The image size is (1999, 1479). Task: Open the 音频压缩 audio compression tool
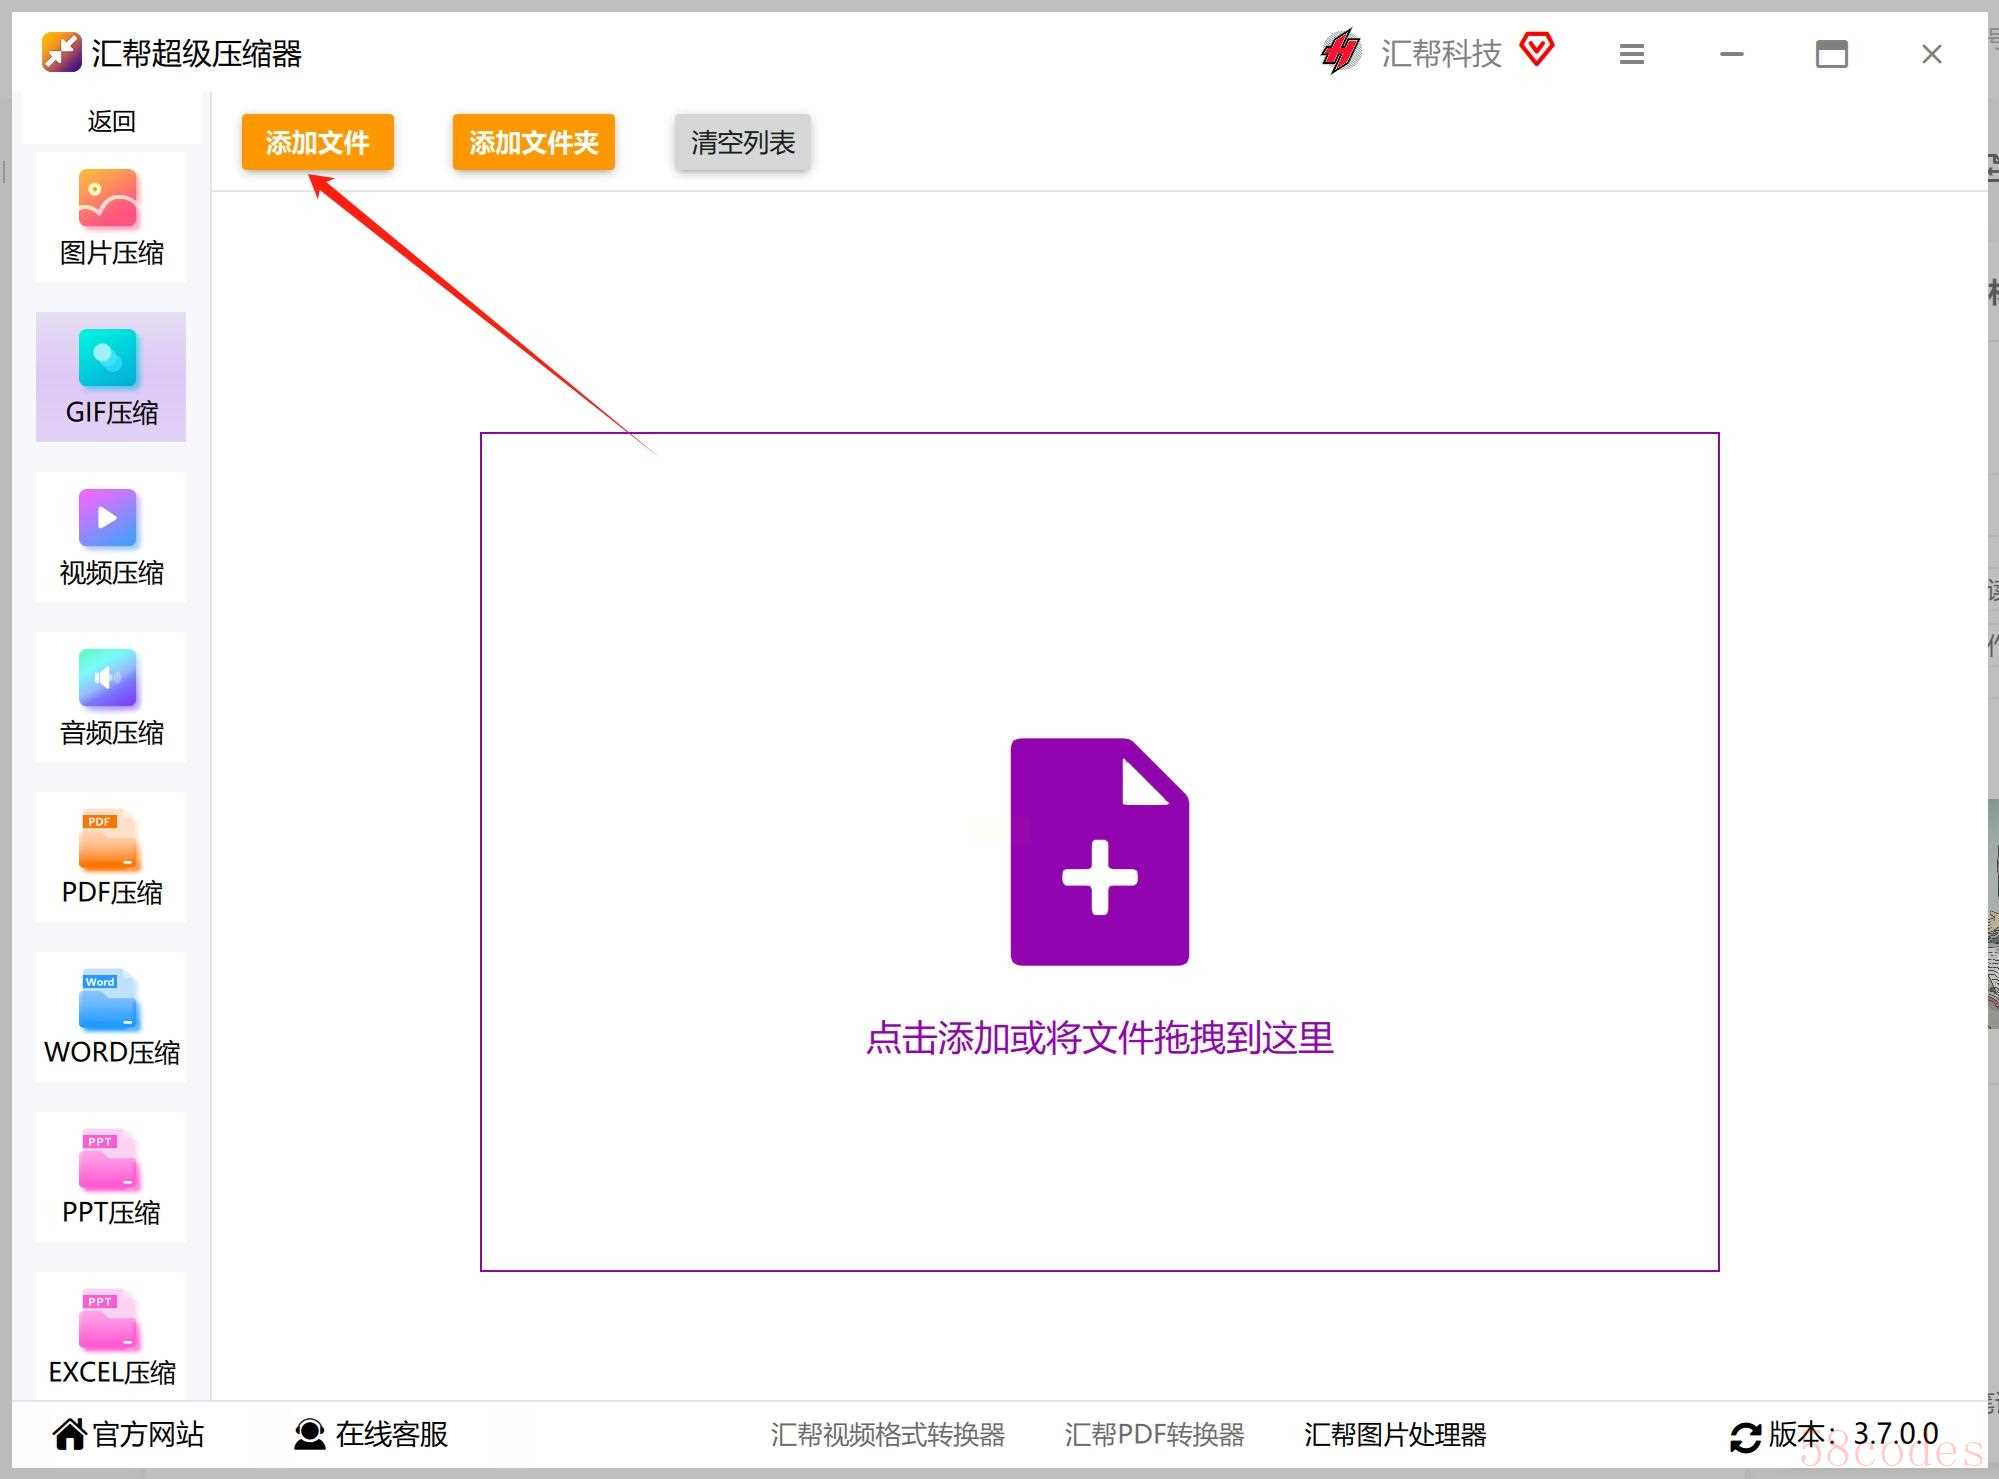pyautogui.click(x=111, y=698)
